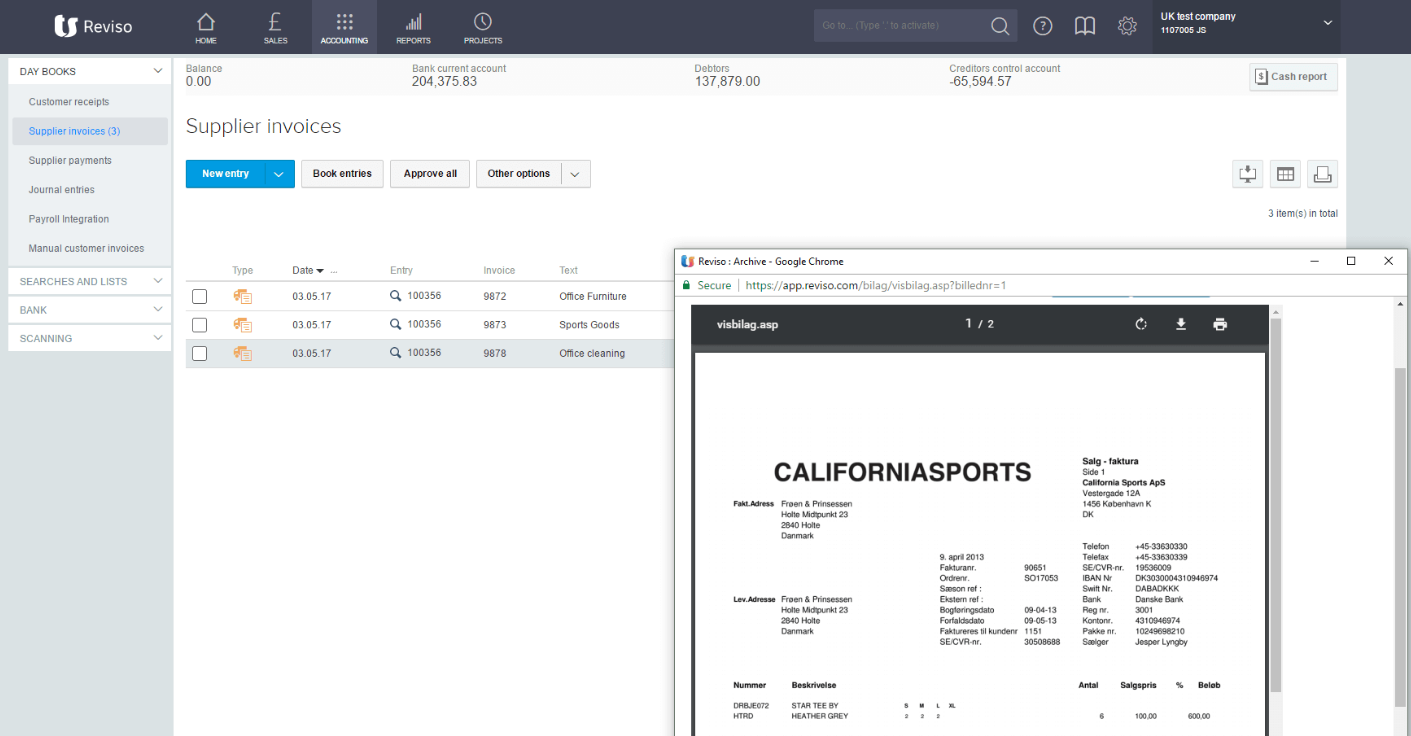Click the search magnifier in top bar
1411x736 pixels.
tap(999, 26)
